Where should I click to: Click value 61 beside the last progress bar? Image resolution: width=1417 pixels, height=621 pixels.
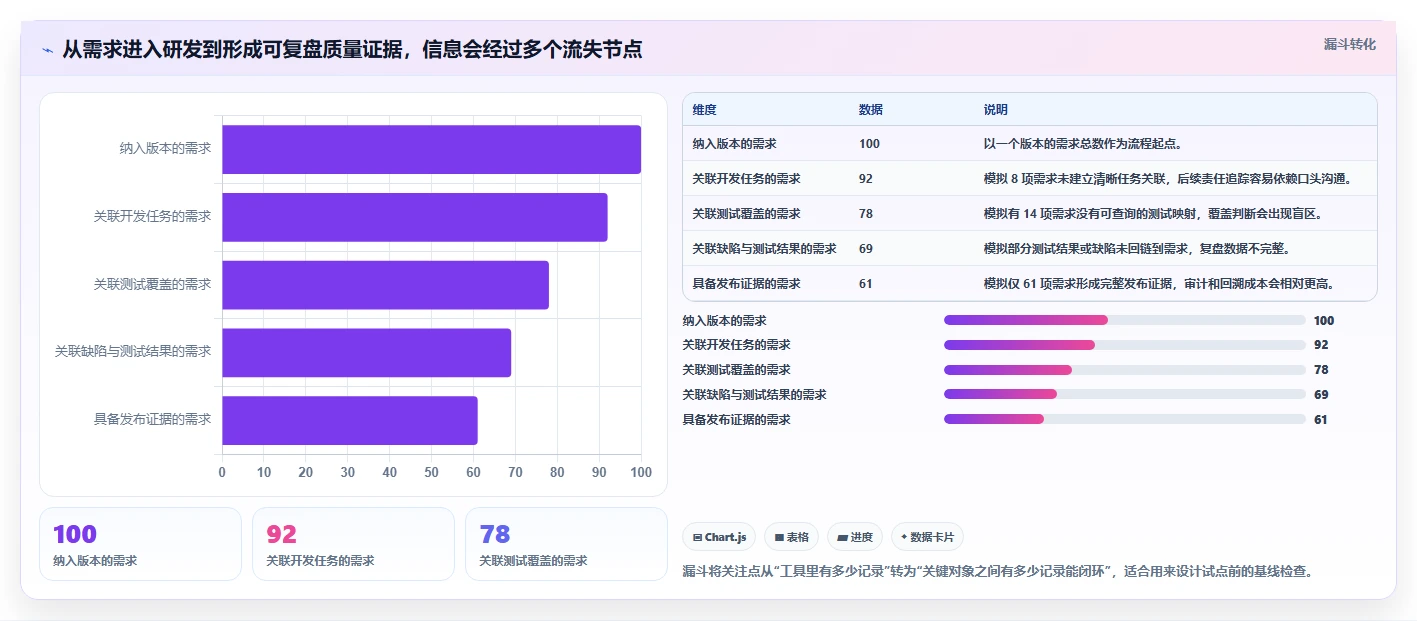(1321, 420)
